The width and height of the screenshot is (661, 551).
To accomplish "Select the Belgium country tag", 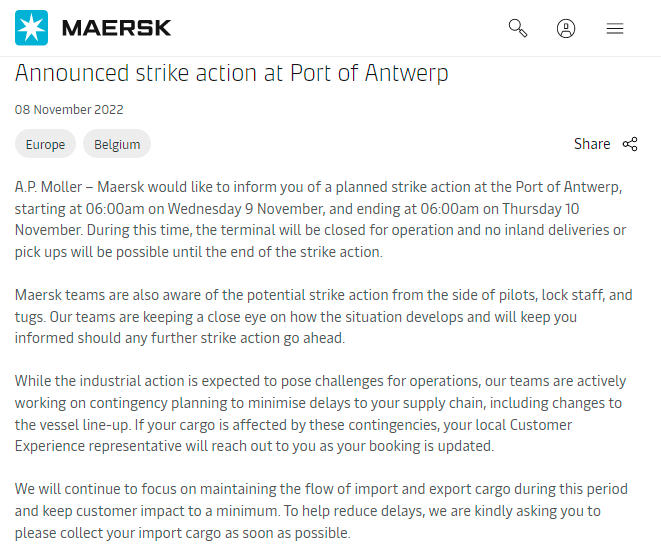I will (117, 144).
